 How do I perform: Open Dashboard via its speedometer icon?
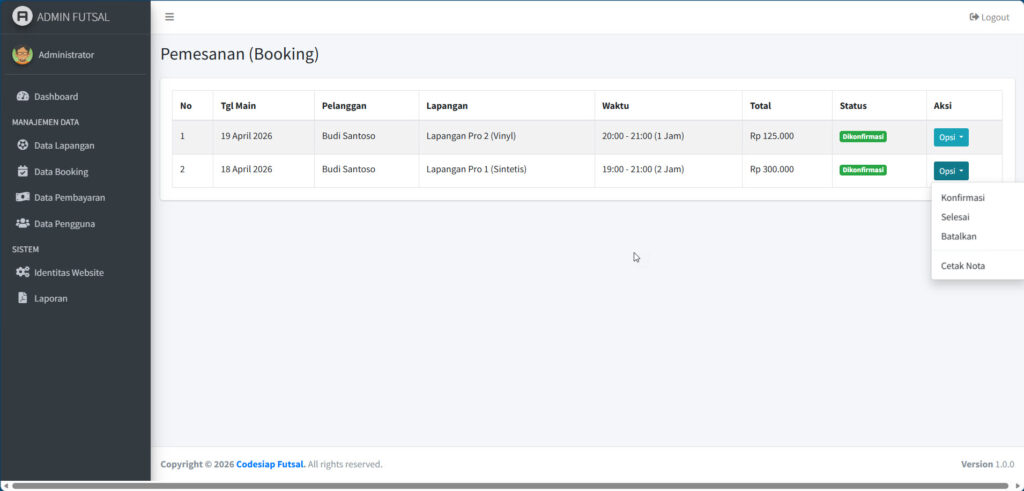coord(23,97)
